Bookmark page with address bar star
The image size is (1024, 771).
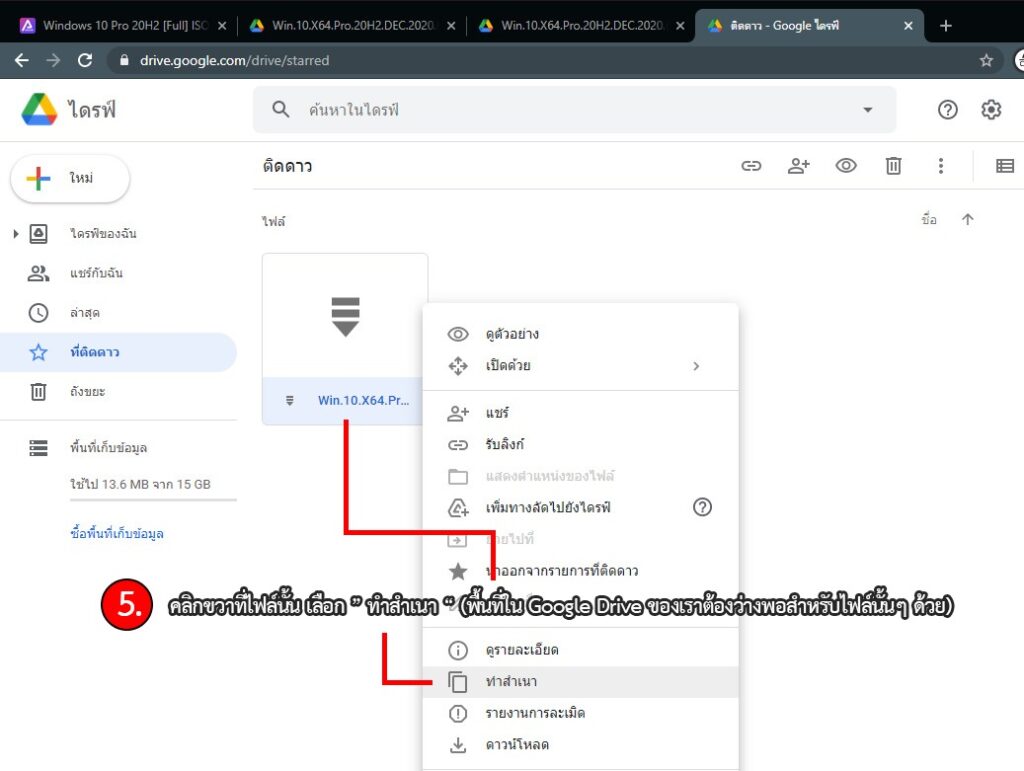986,61
